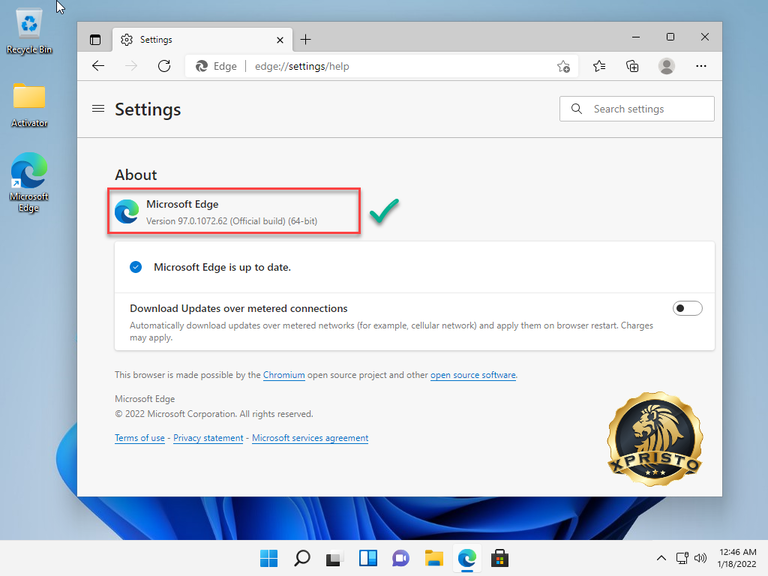
Task: Click the 2022 Microsoft Corporation copyright text
Action: tap(214, 414)
